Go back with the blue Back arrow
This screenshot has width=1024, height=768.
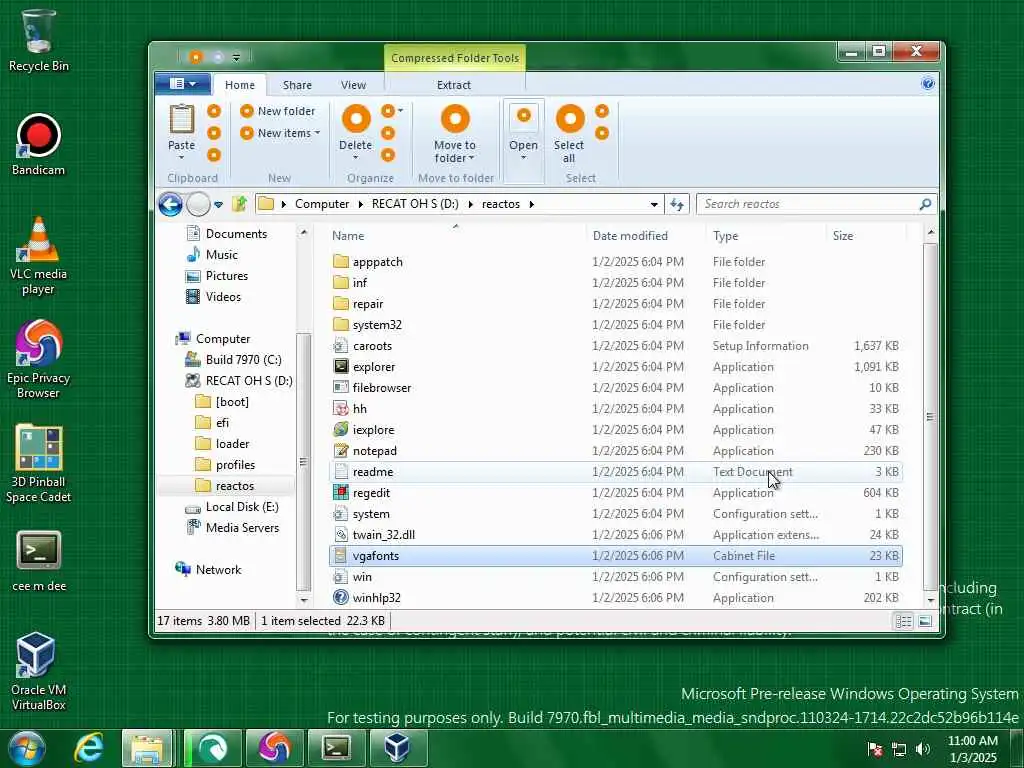tap(170, 204)
